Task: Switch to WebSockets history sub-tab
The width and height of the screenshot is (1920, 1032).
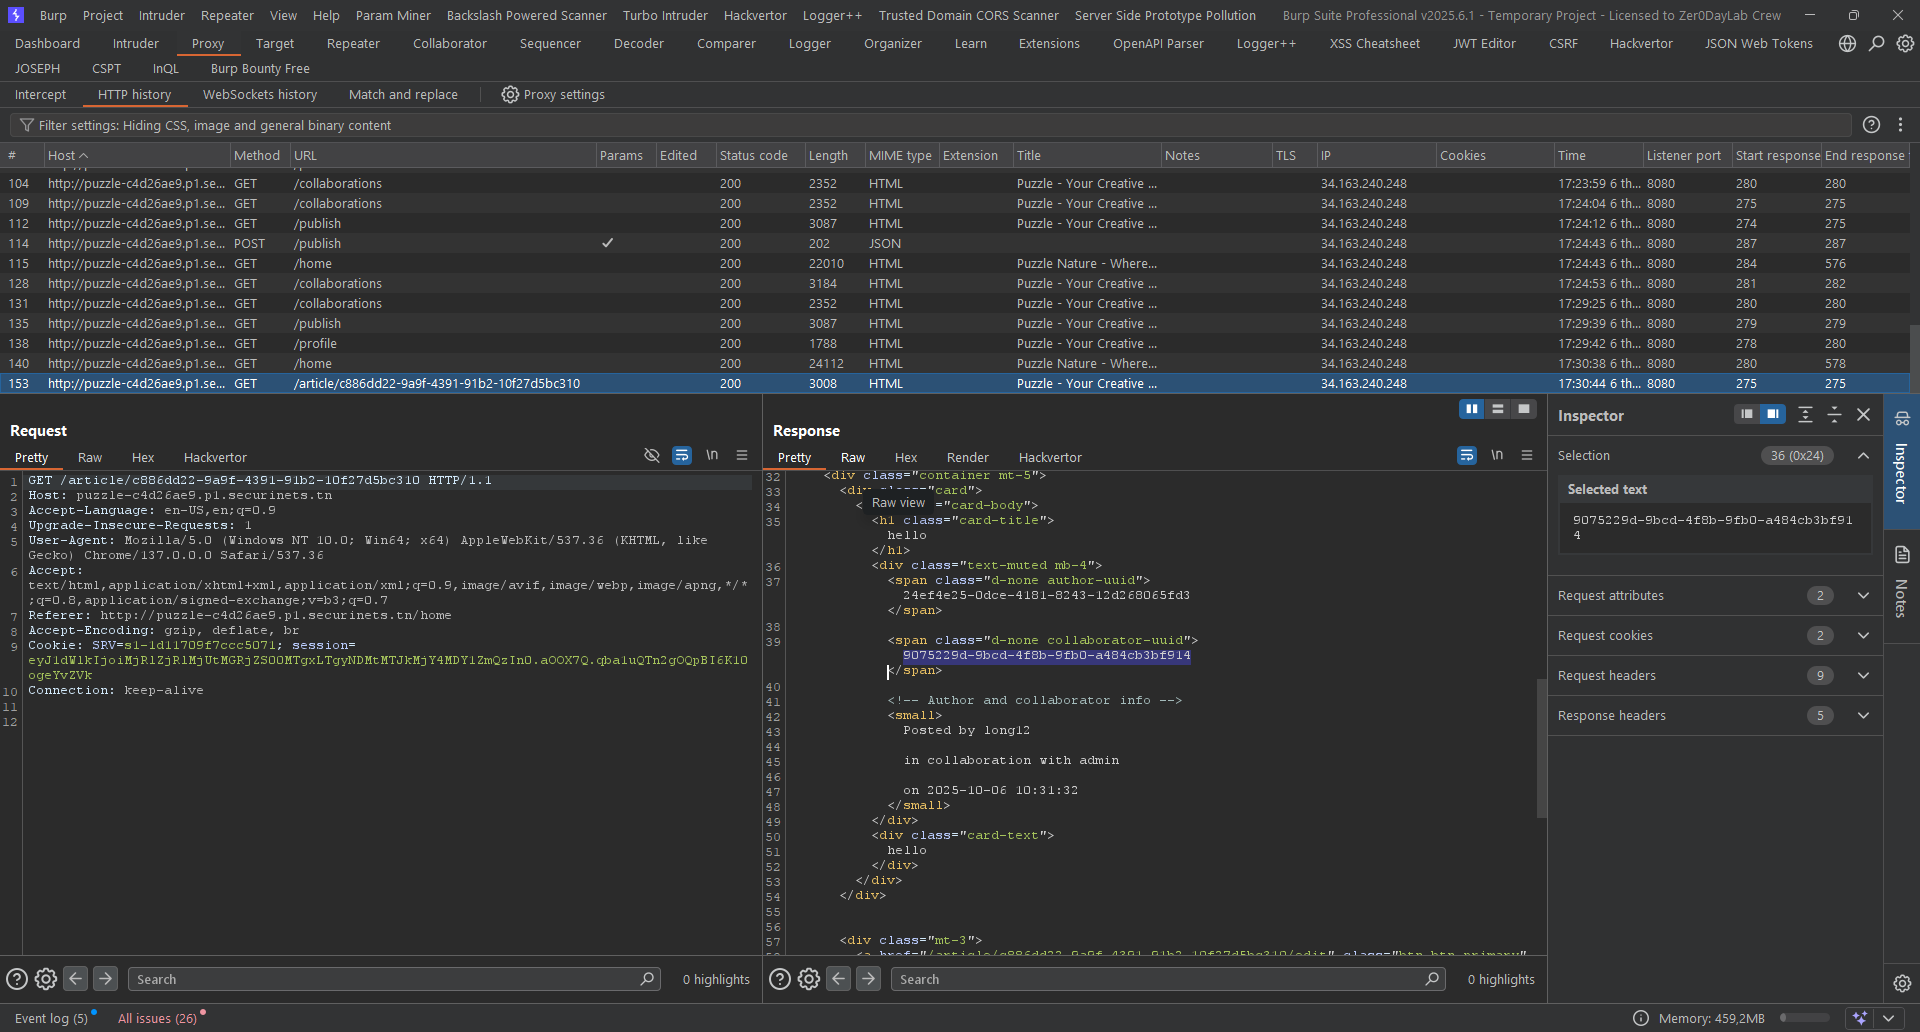Action: 260,95
